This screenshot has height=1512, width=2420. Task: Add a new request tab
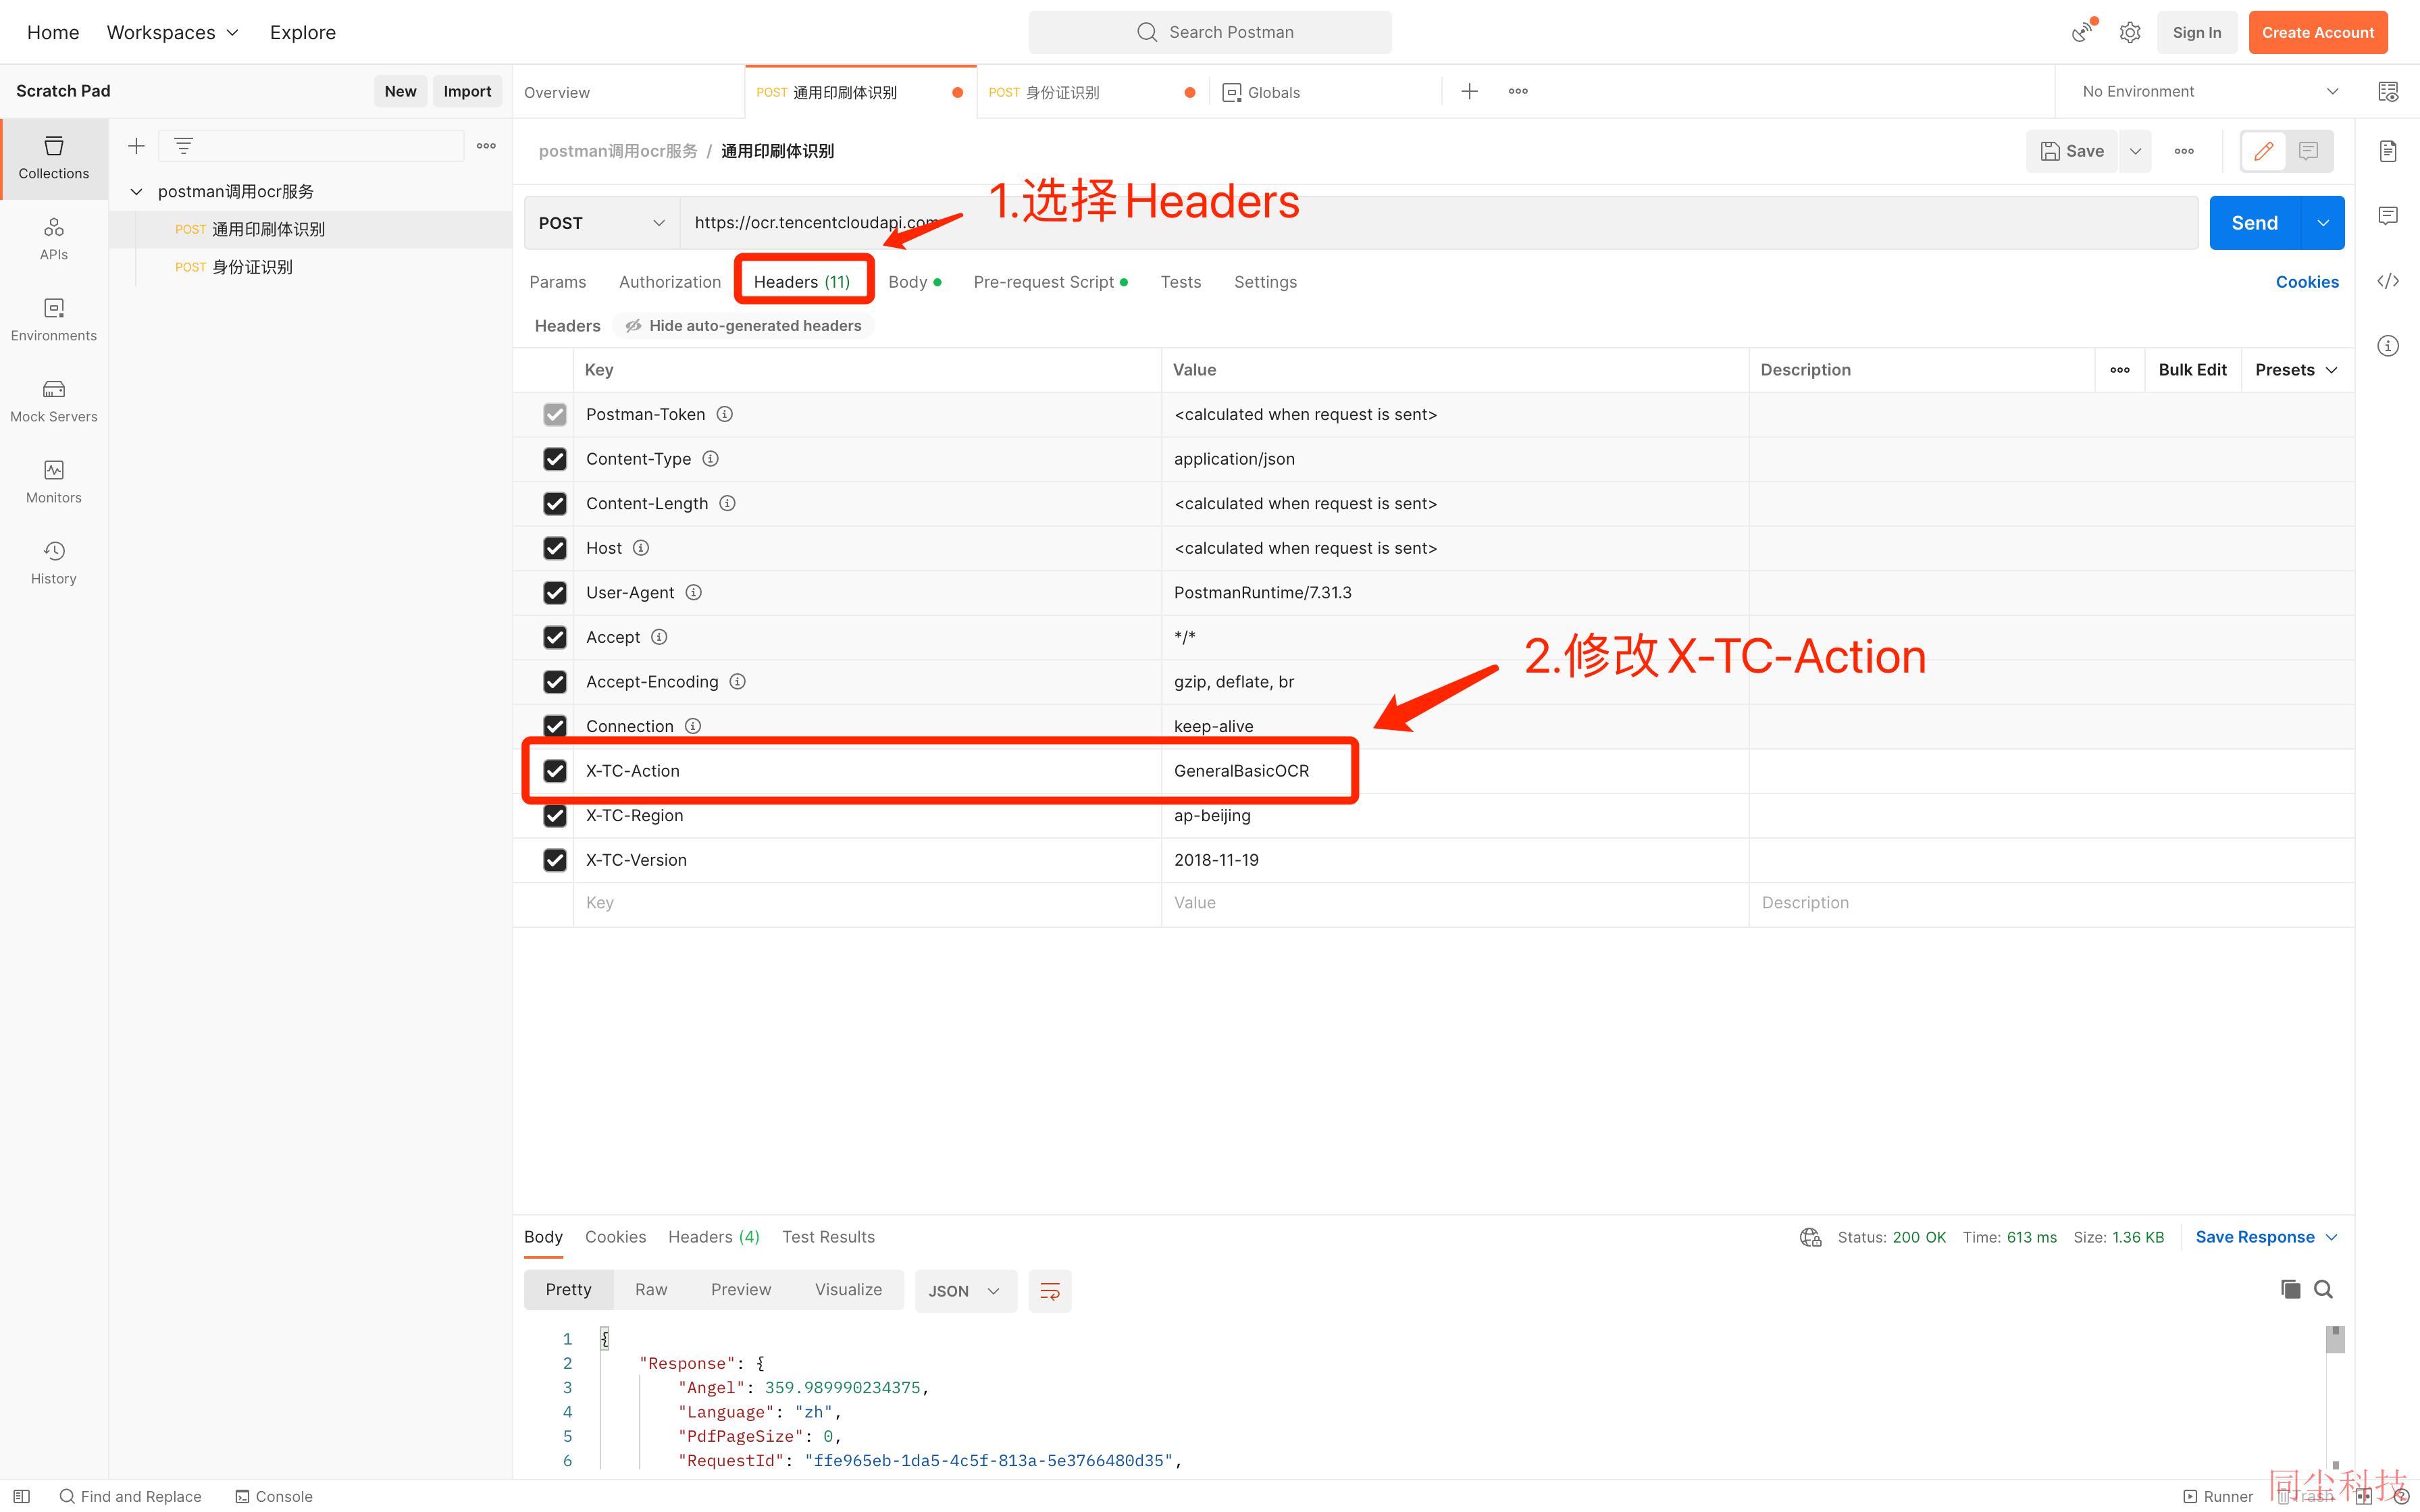pos(1469,91)
